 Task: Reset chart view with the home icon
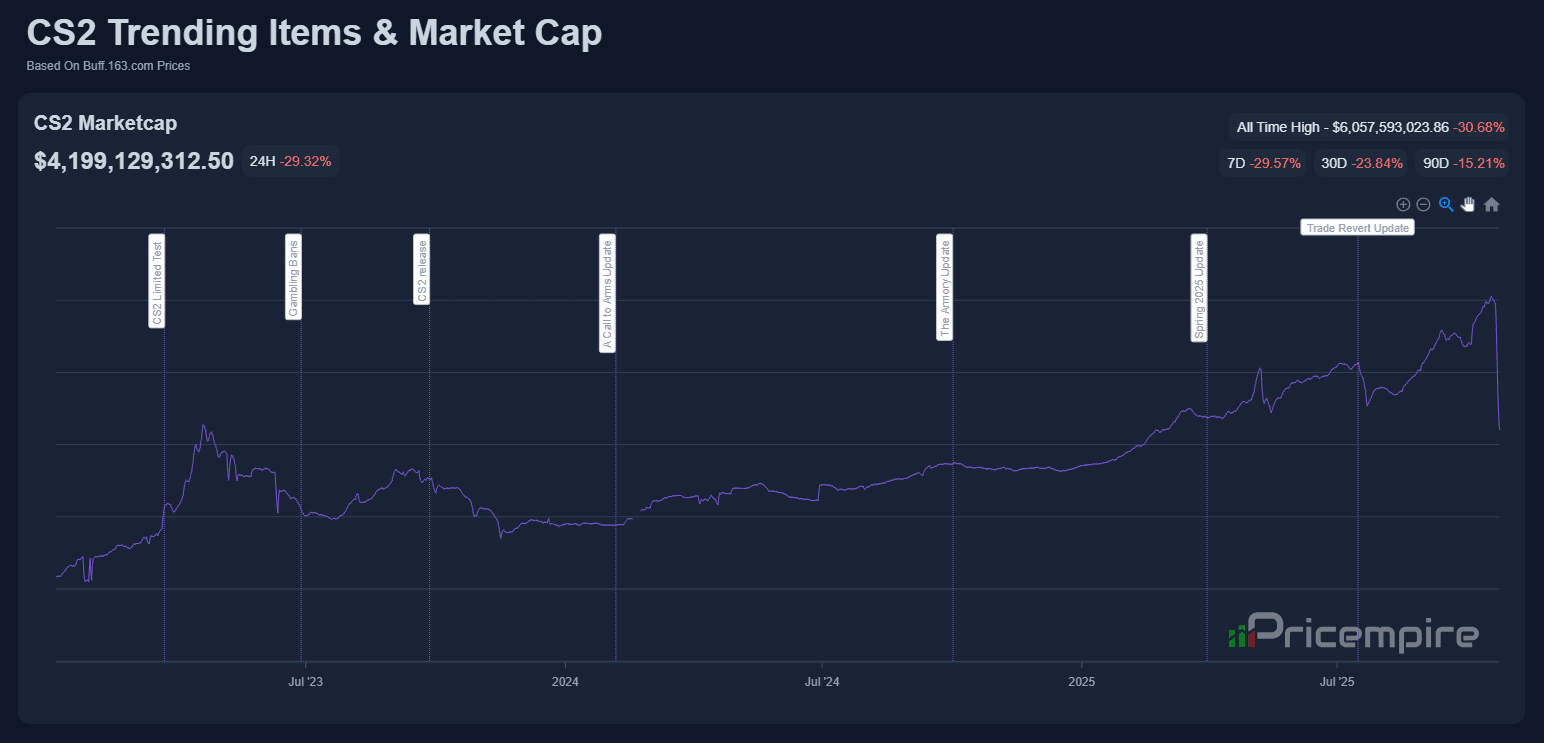(x=1491, y=204)
